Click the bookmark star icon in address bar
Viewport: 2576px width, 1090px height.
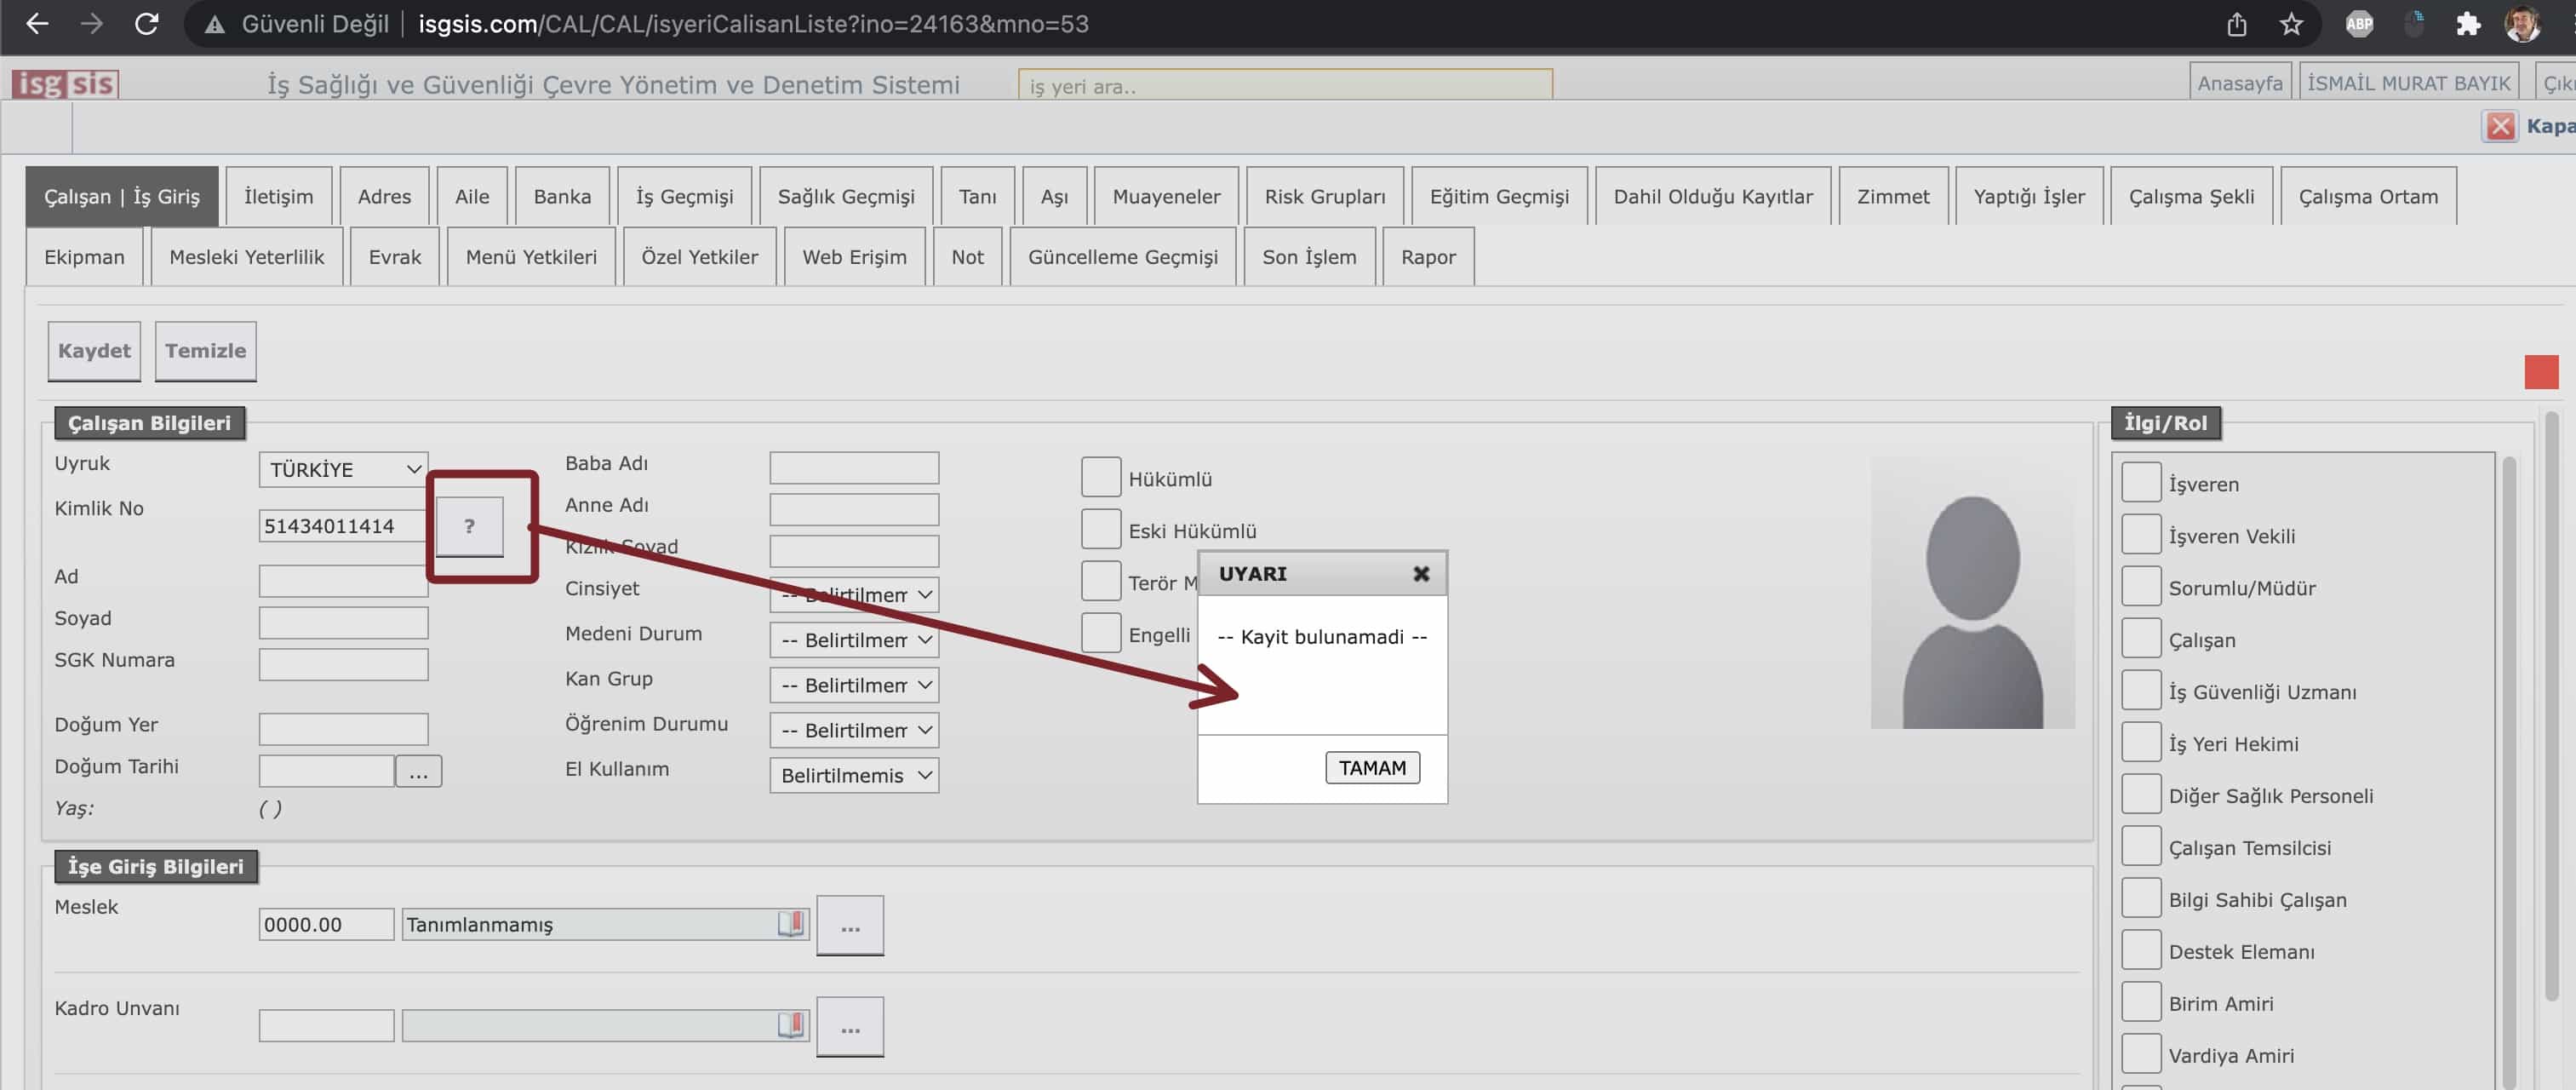[2291, 24]
